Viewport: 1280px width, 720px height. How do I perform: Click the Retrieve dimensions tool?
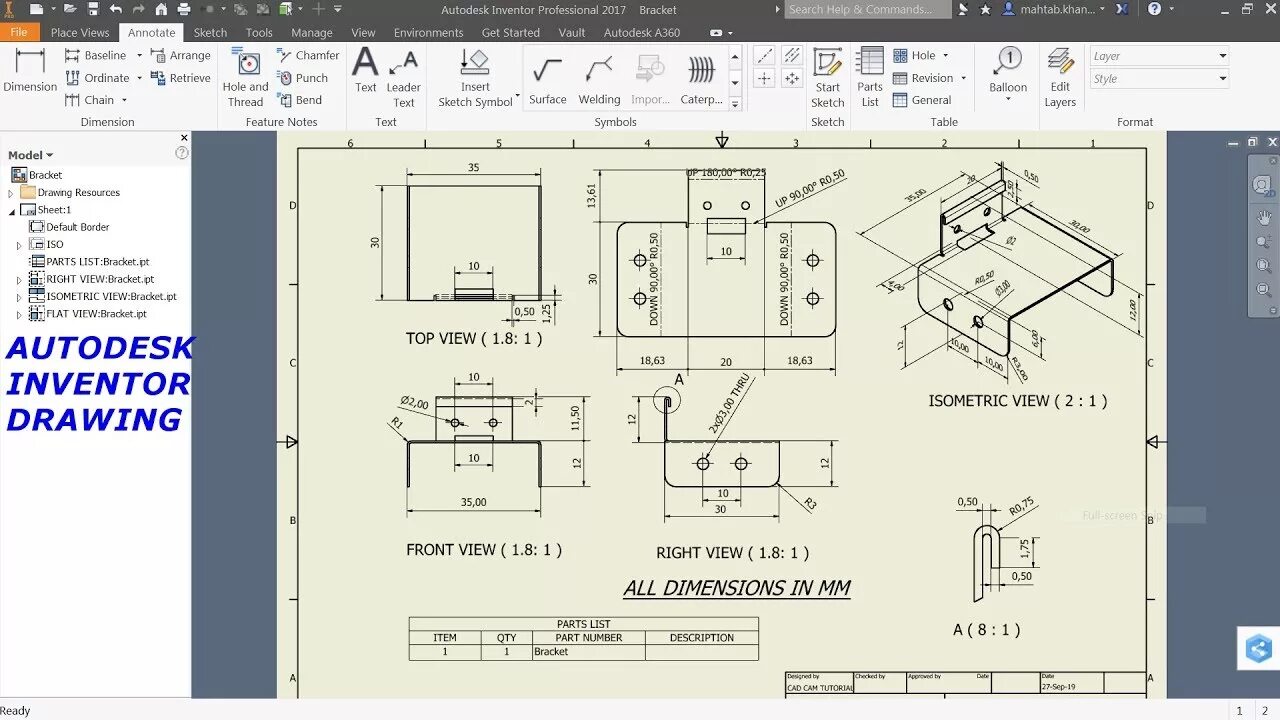click(181, 78)
